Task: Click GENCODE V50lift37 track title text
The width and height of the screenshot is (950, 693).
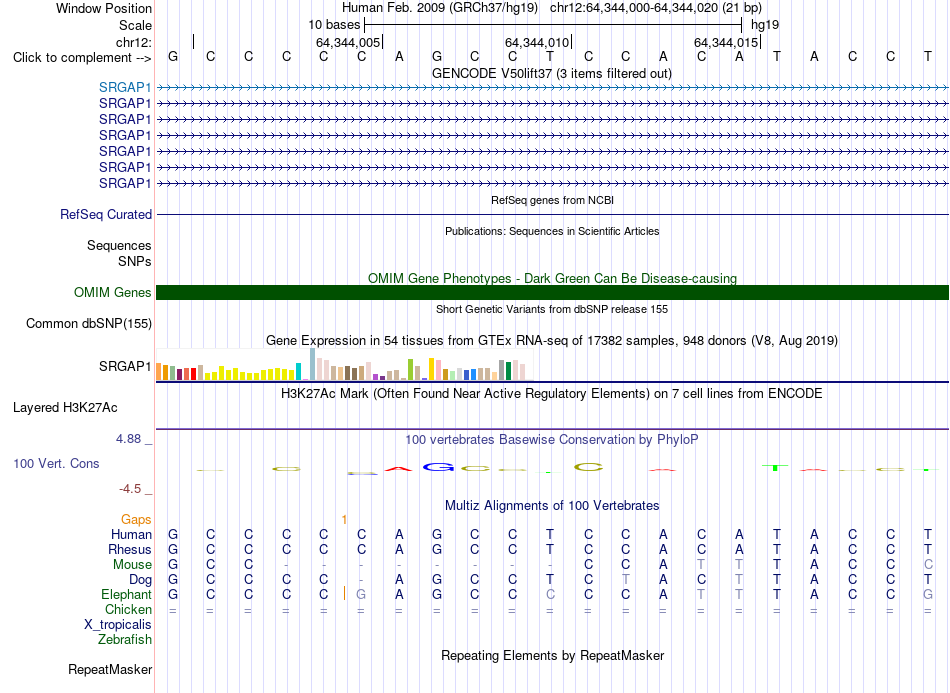Action: pos(551,74)
